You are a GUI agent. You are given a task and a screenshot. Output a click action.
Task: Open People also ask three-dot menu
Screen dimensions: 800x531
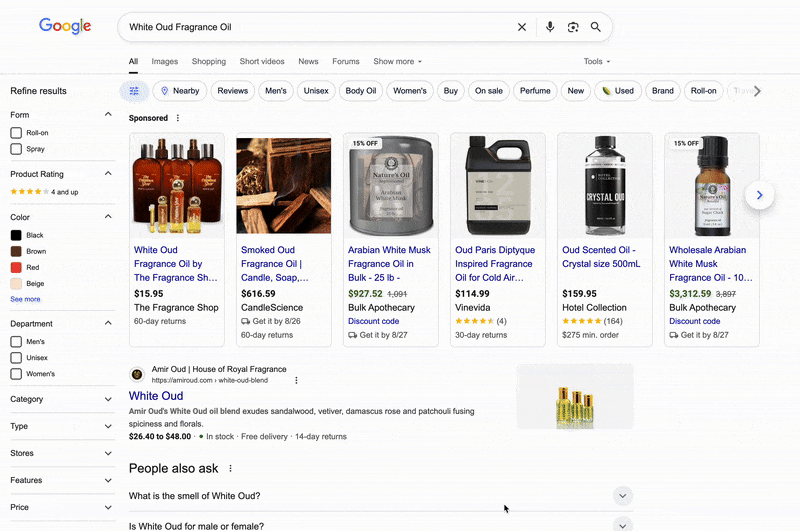tap(230, 468)
